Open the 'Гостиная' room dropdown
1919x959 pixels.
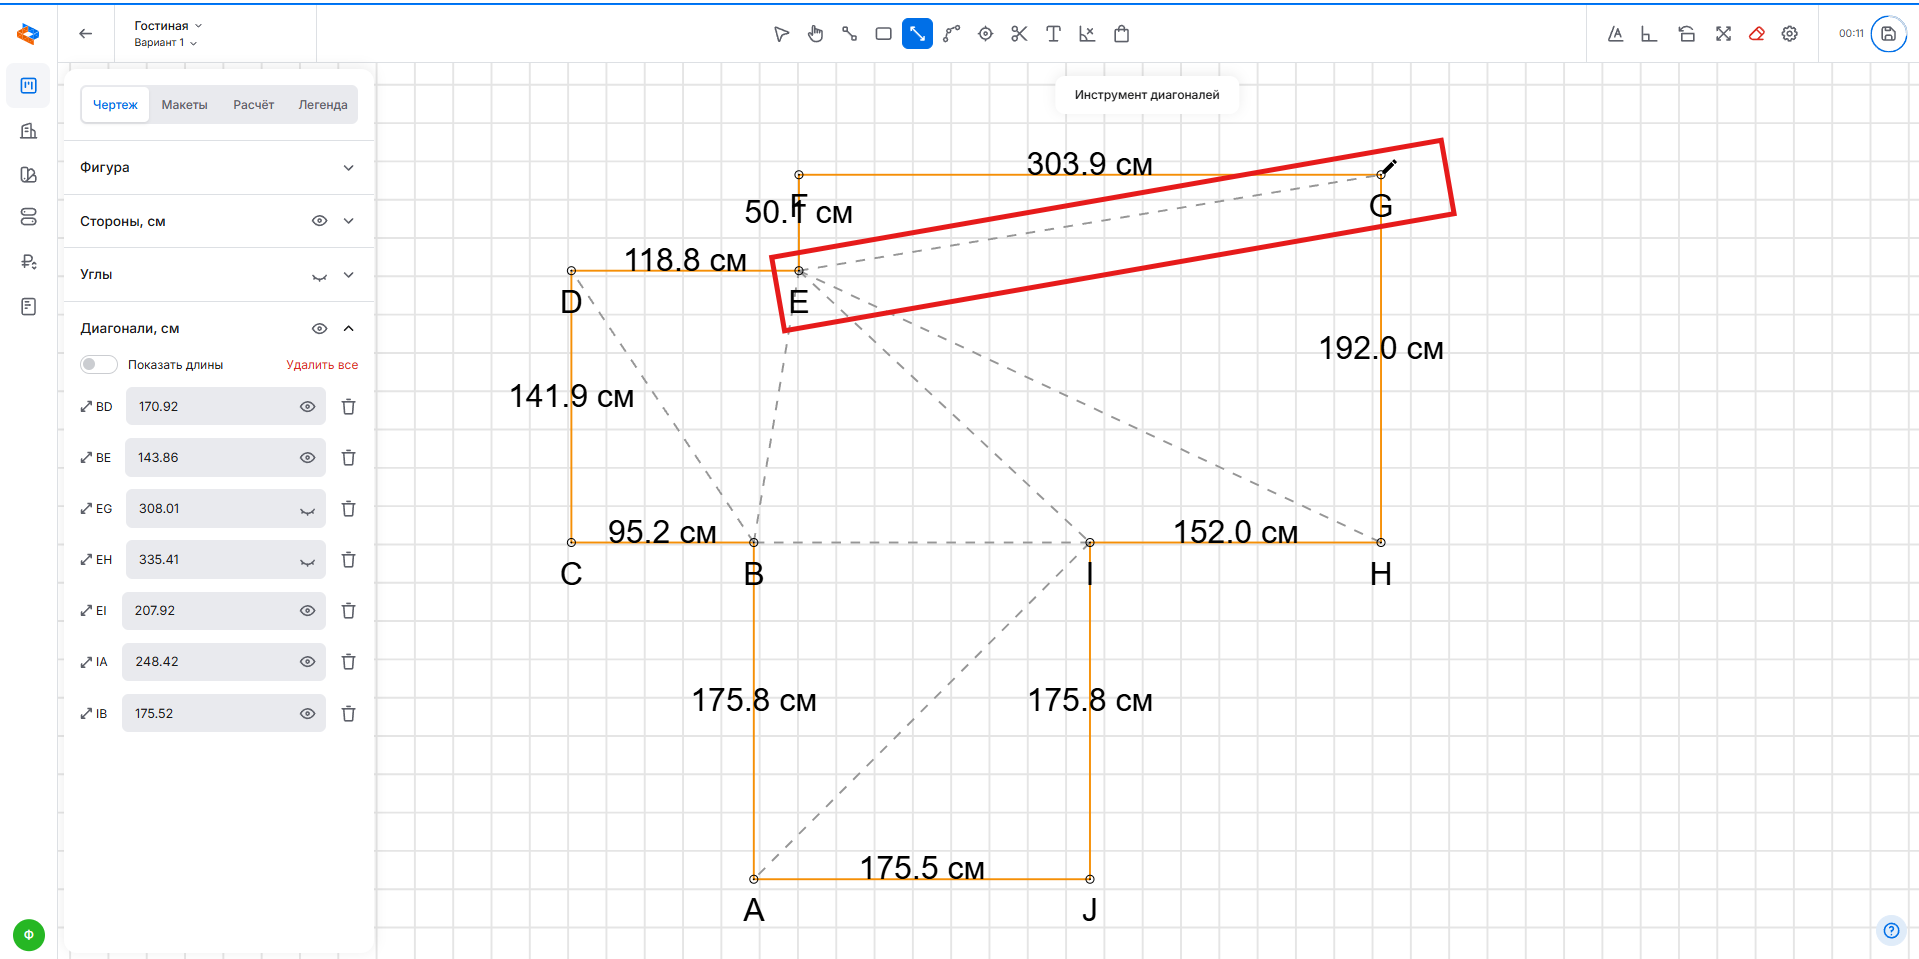[x=168, y=26]
